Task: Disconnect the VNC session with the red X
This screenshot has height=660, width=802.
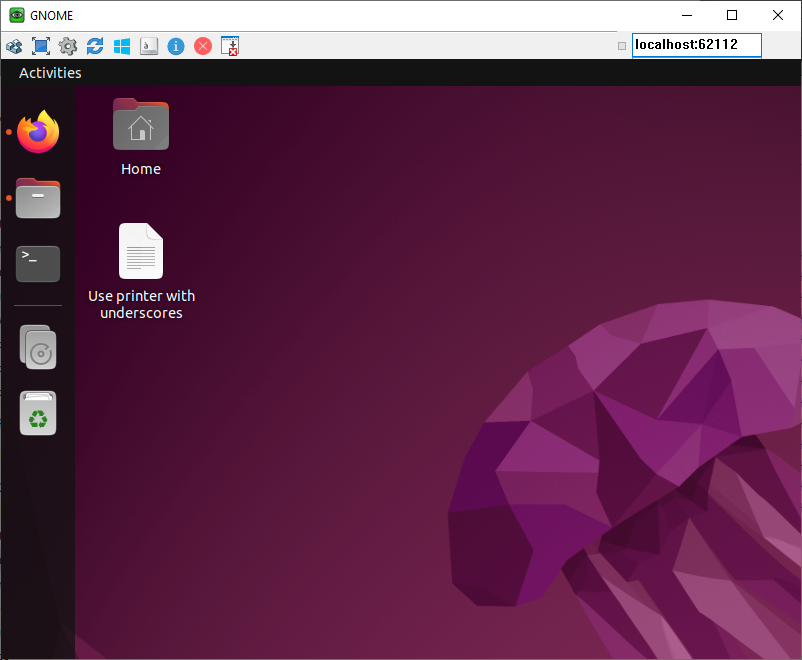Action: (x=202, y=46)
